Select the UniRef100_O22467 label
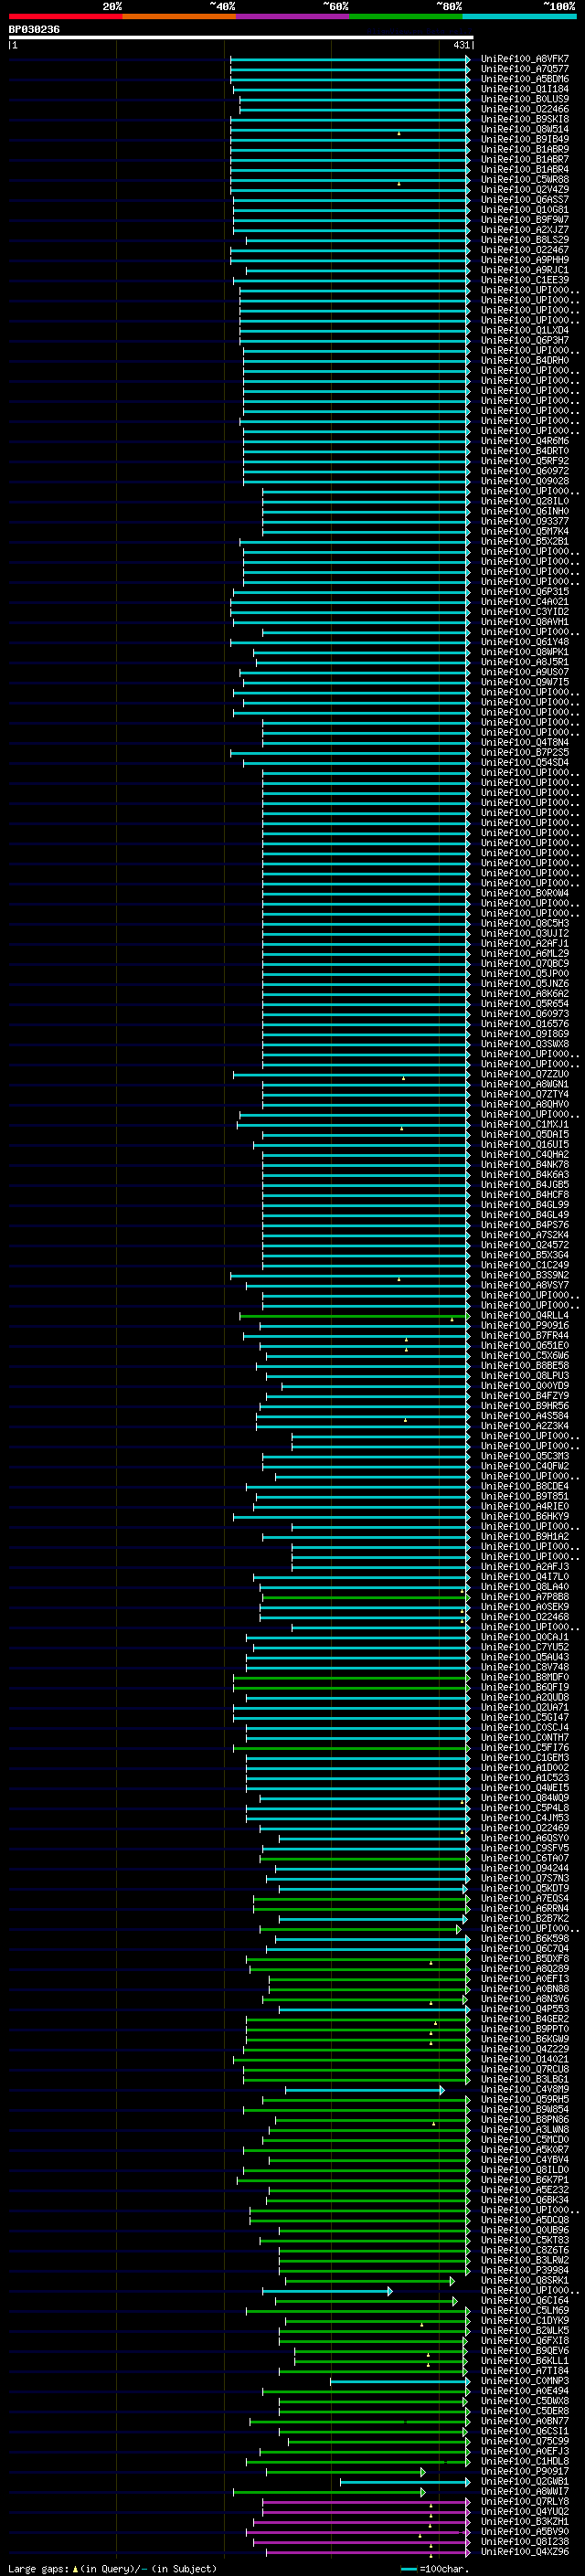The image size is (585, 2576). tap(525, 249)
